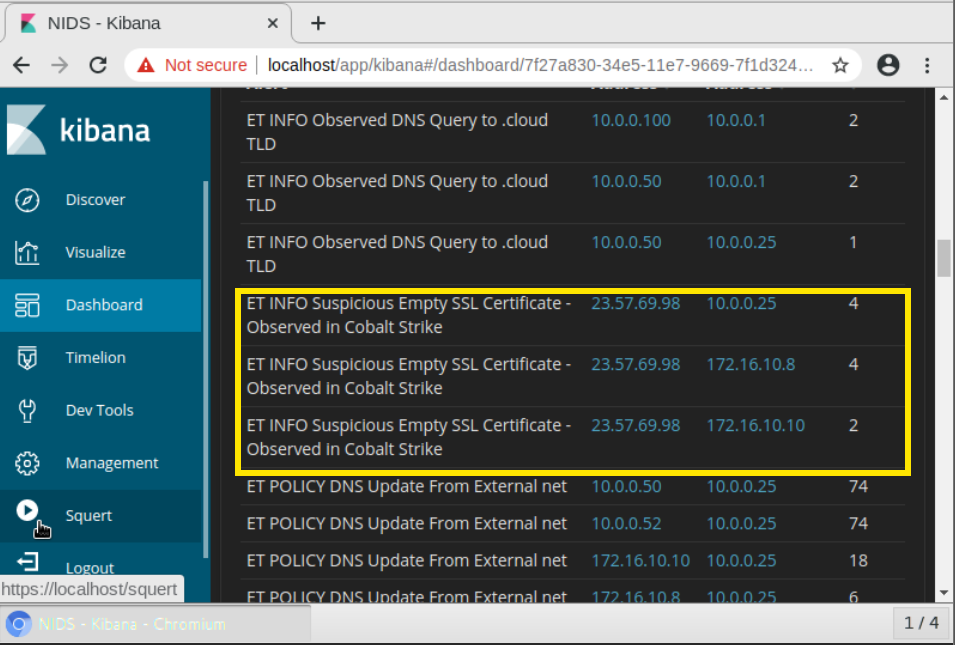
Task: Click destination 10.0.0.25 in 10.0.0.52 row
Action: [x=741, y=524]
